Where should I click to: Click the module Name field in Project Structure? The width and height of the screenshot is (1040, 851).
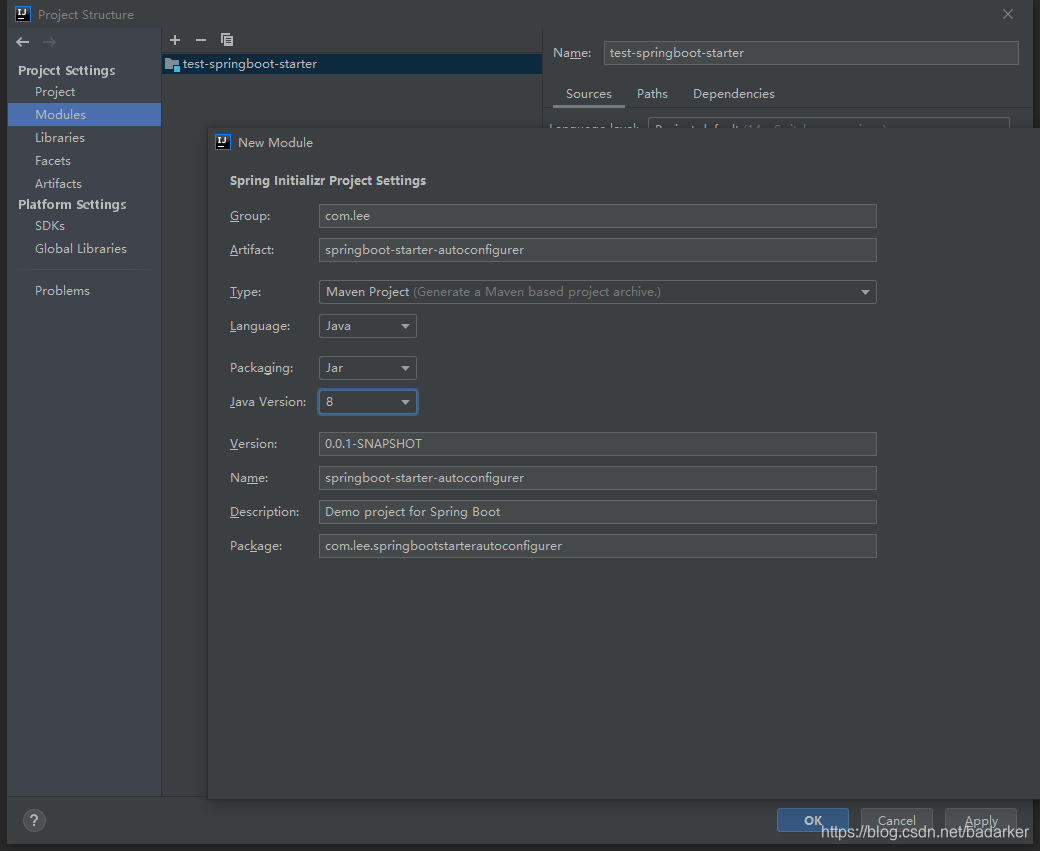coord(811,53)
